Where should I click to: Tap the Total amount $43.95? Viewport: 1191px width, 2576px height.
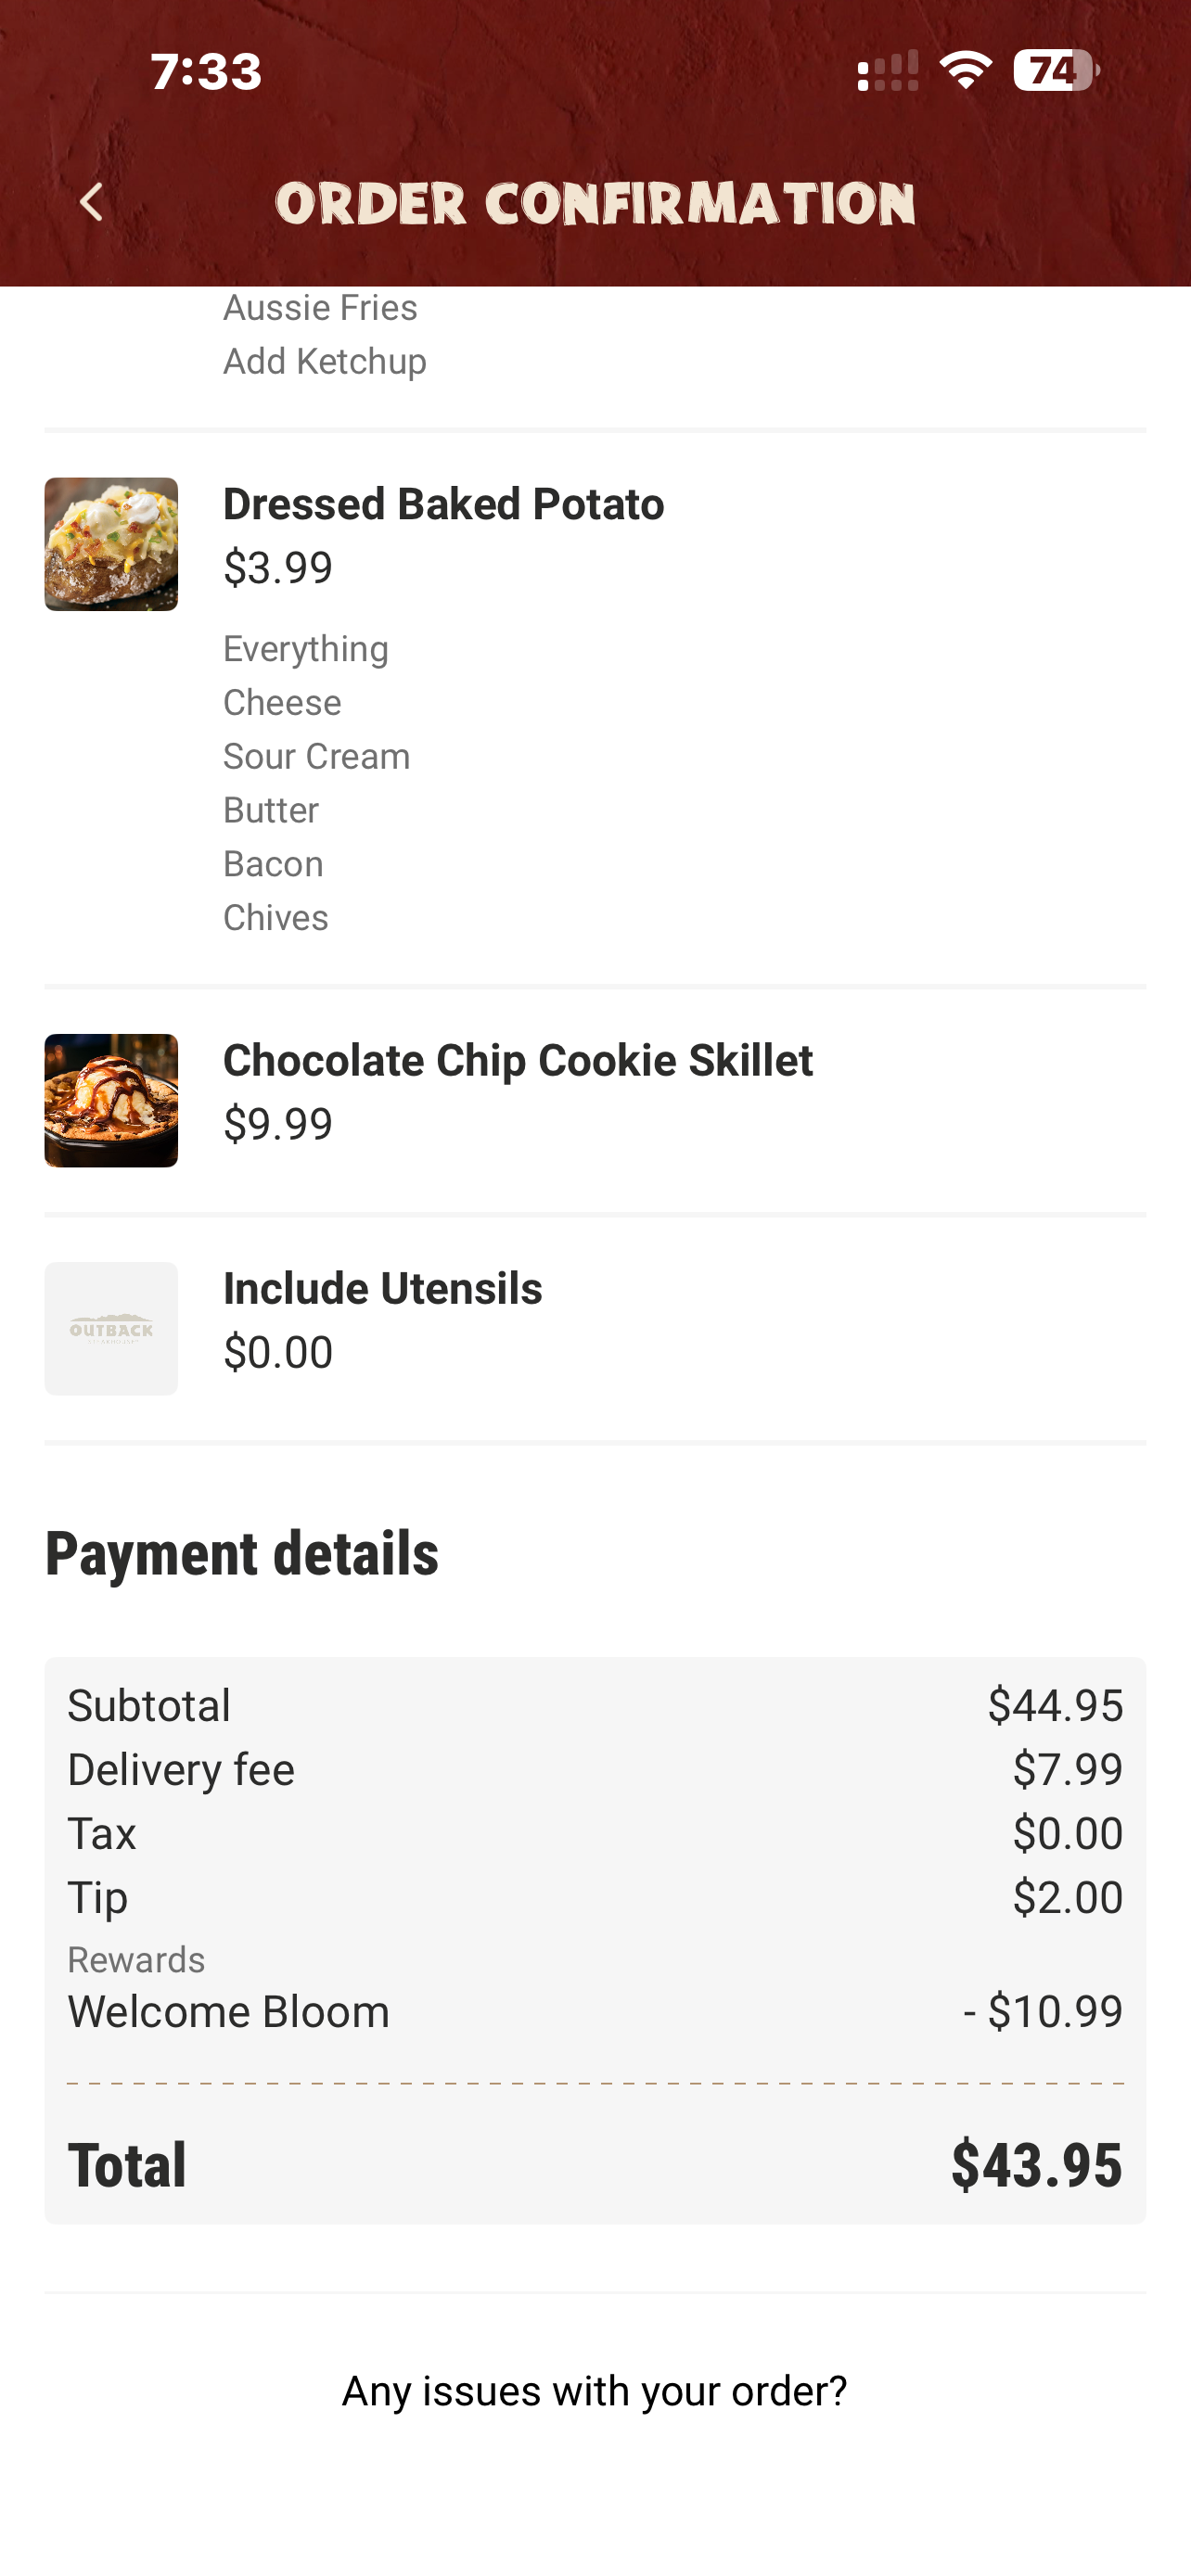(x=1035, y=2164)
